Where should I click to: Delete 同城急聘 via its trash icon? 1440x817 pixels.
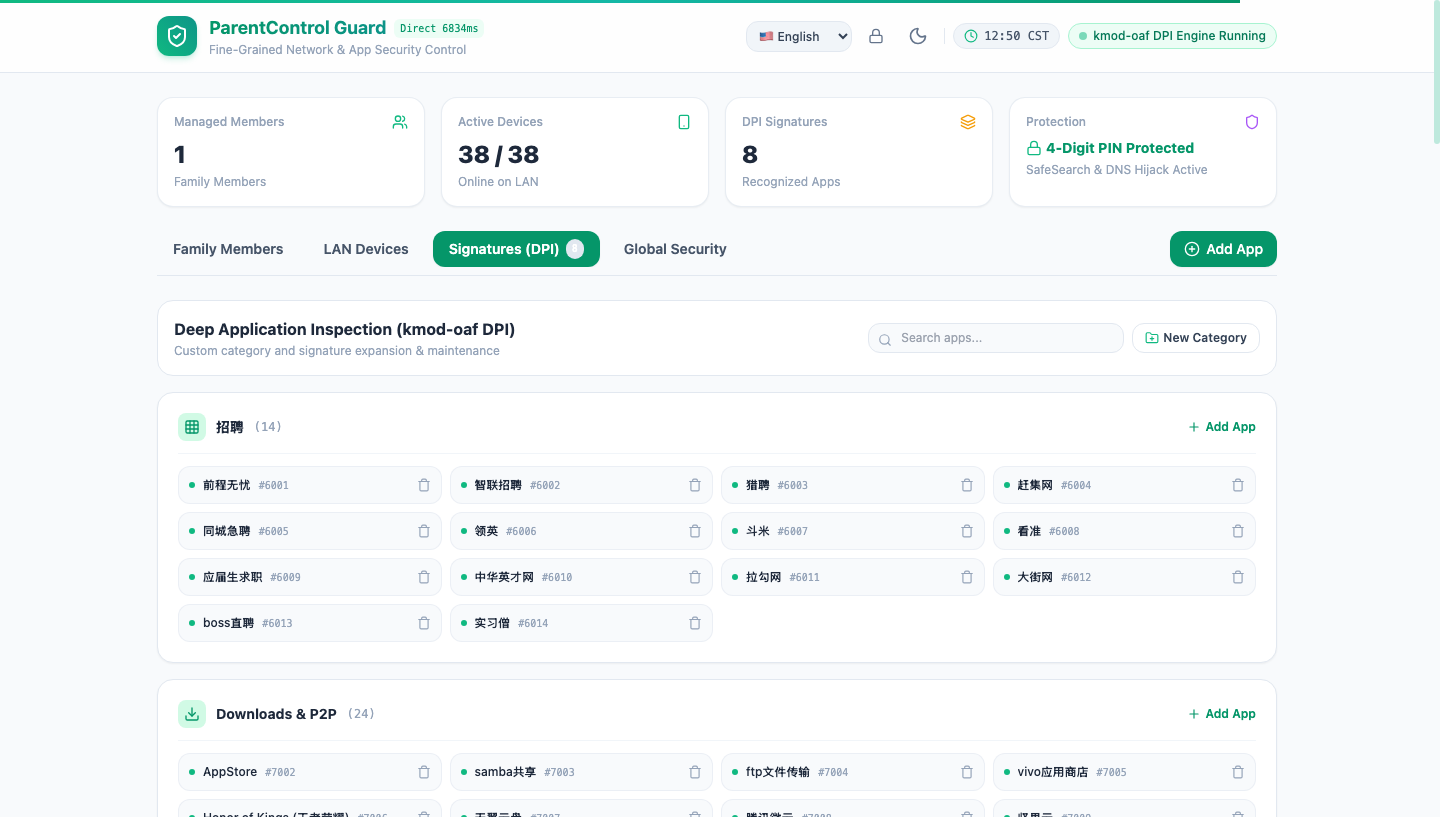coord(424,531)
